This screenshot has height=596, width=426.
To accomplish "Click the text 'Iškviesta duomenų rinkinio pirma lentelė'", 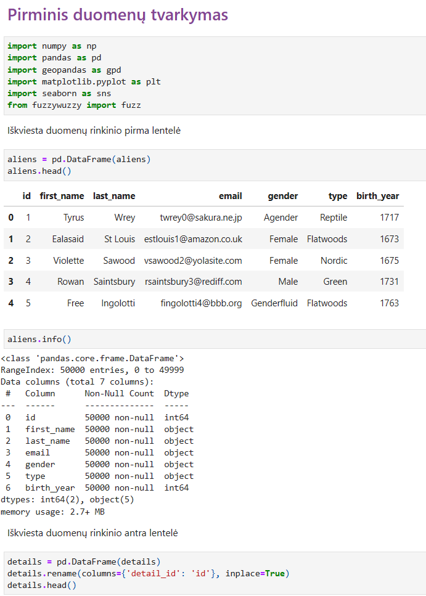I will click(94, 131).
